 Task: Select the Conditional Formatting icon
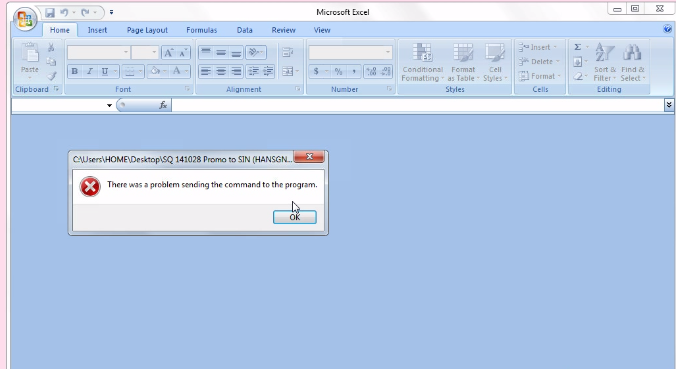(x=422, y=53)
